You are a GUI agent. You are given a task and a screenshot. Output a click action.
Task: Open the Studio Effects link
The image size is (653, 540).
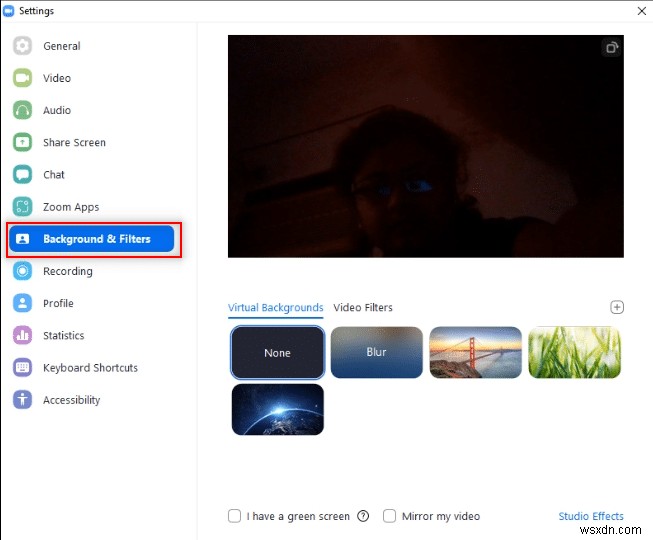click(x=591, y=516)
